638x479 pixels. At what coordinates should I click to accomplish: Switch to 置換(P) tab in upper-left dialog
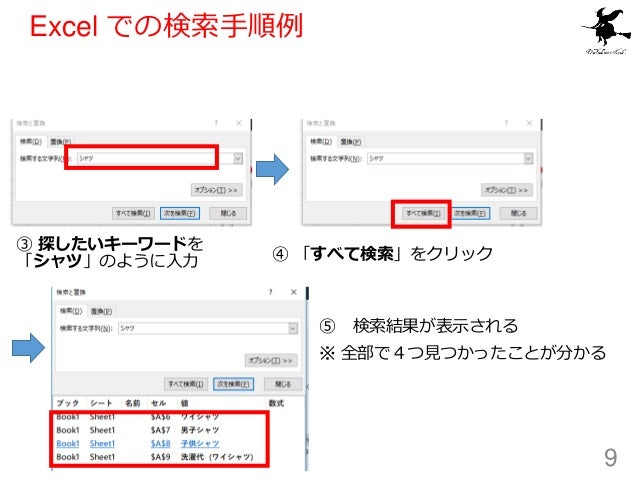click(x=60, y=142)
